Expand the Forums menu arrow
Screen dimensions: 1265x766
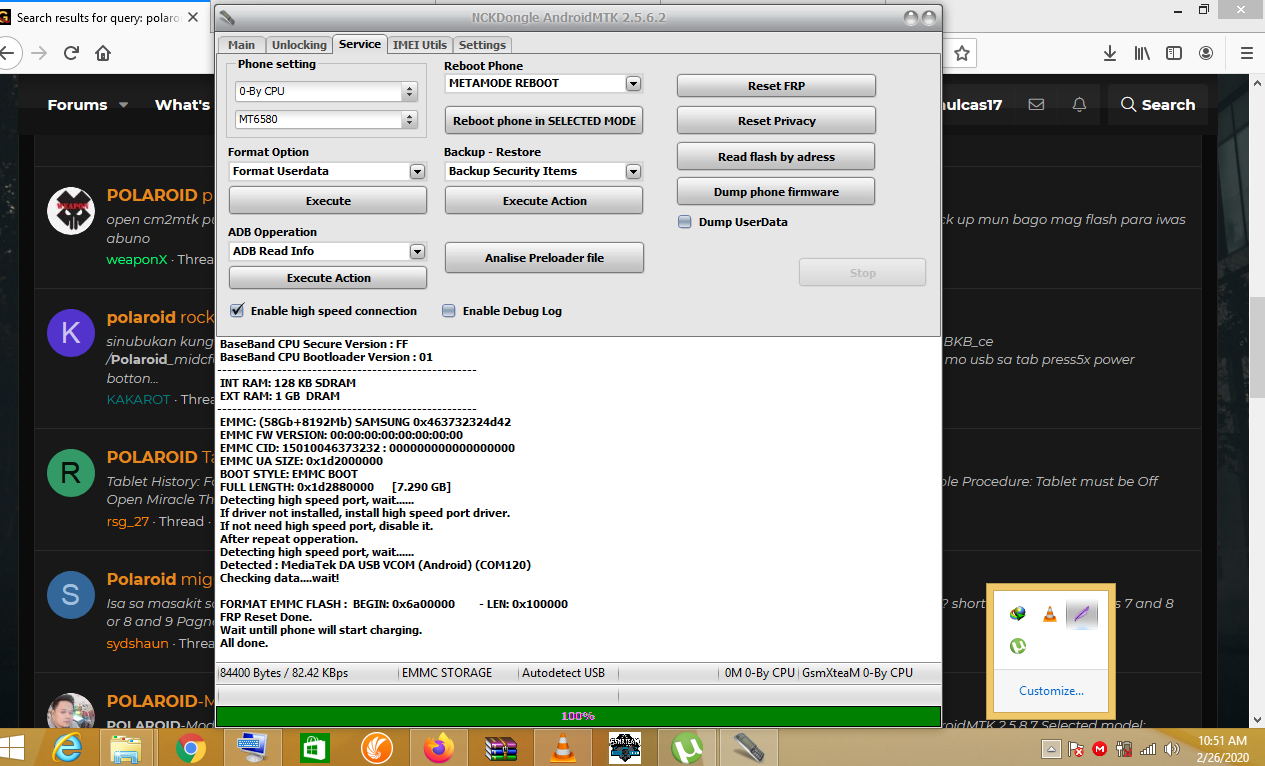(x=124, y=105)
